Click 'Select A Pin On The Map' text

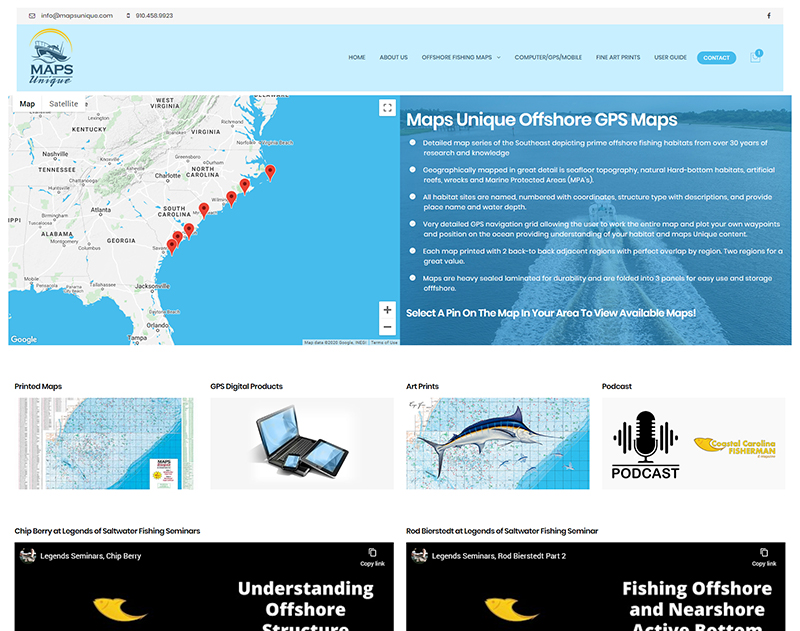point(551,313)
